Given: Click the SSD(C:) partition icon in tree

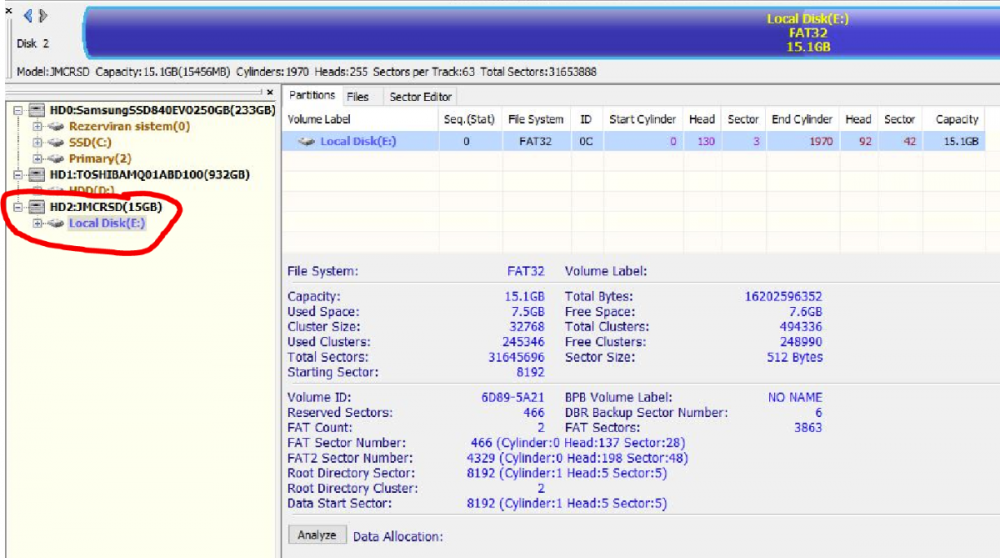Looking at the screenshot, I should pyautogui.click(x=55, y=142).
